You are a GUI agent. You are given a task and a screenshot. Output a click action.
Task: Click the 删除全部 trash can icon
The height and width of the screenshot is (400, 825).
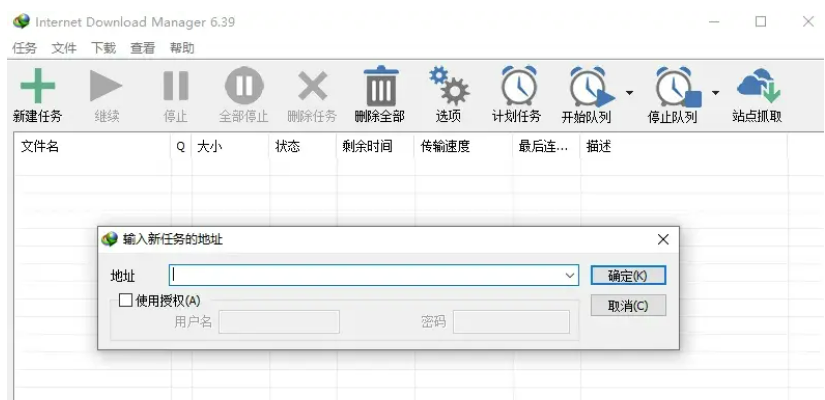[380, 86]
